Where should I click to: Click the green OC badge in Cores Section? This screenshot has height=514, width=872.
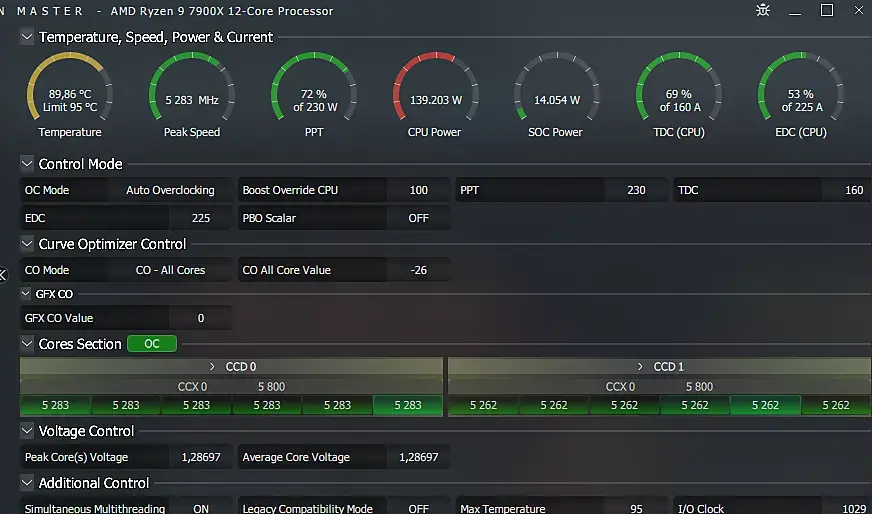152,344
